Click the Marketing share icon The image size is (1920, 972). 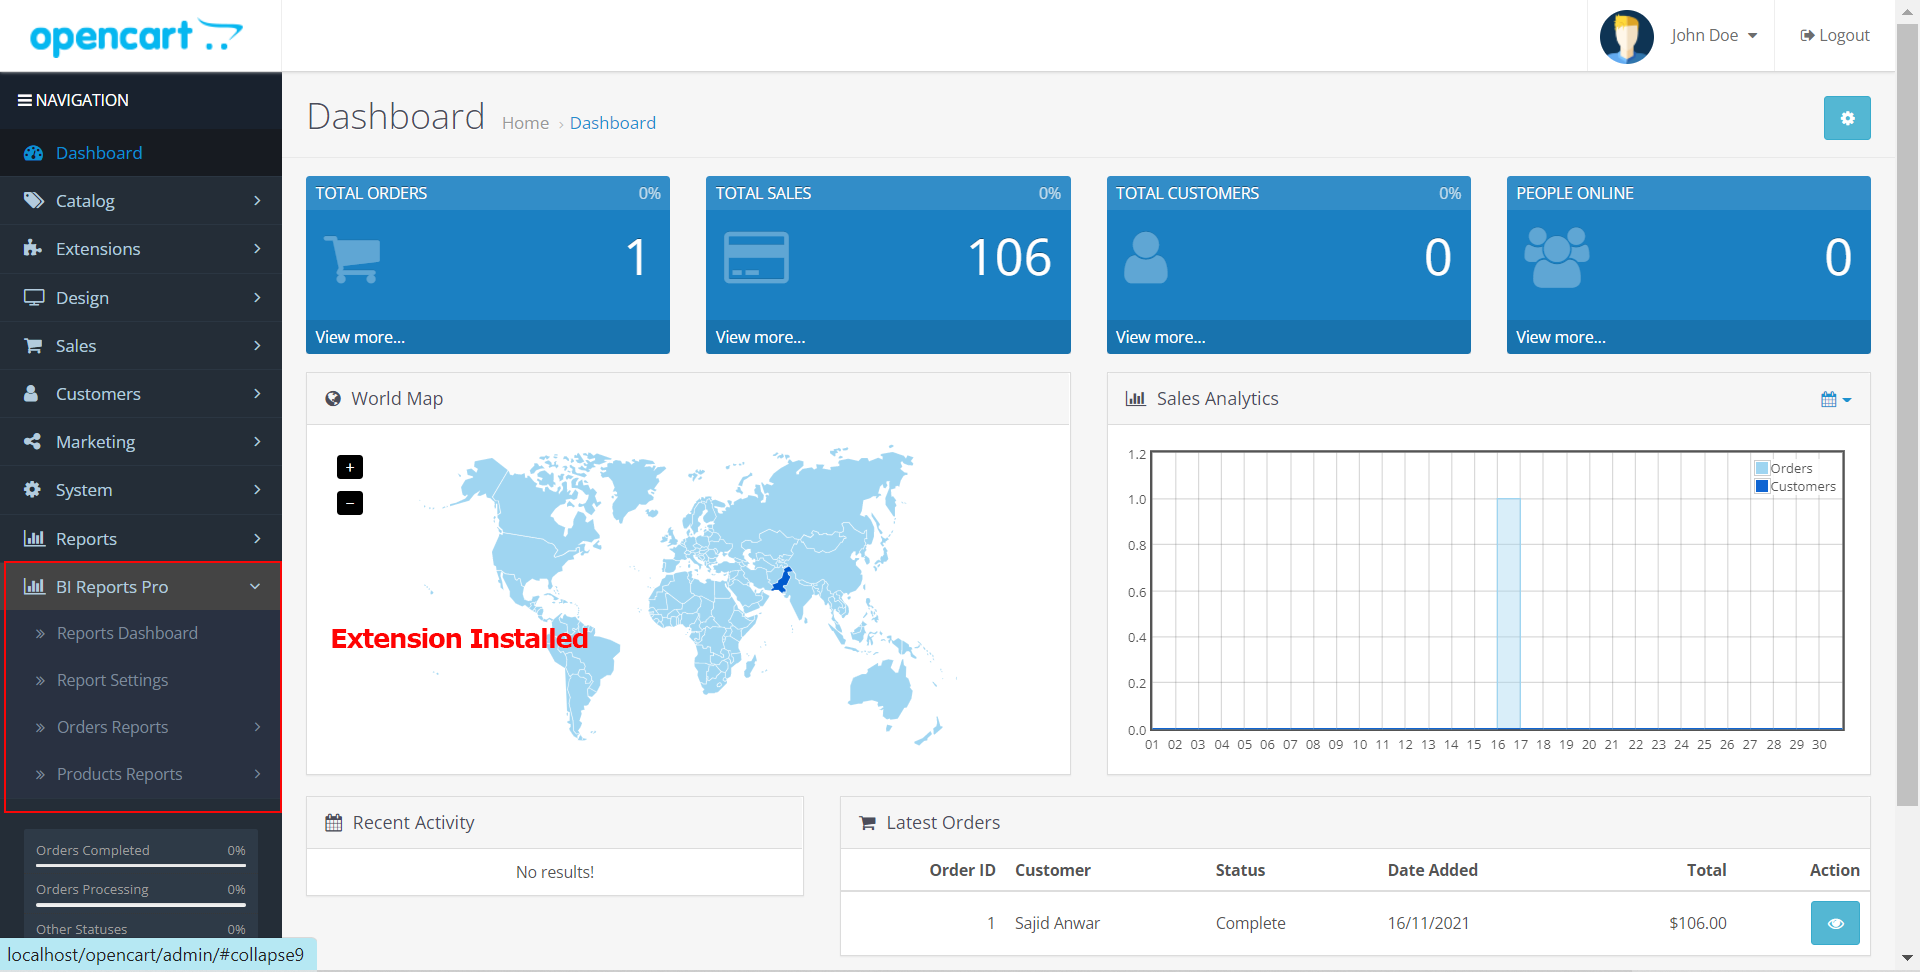tap(33, 442)
